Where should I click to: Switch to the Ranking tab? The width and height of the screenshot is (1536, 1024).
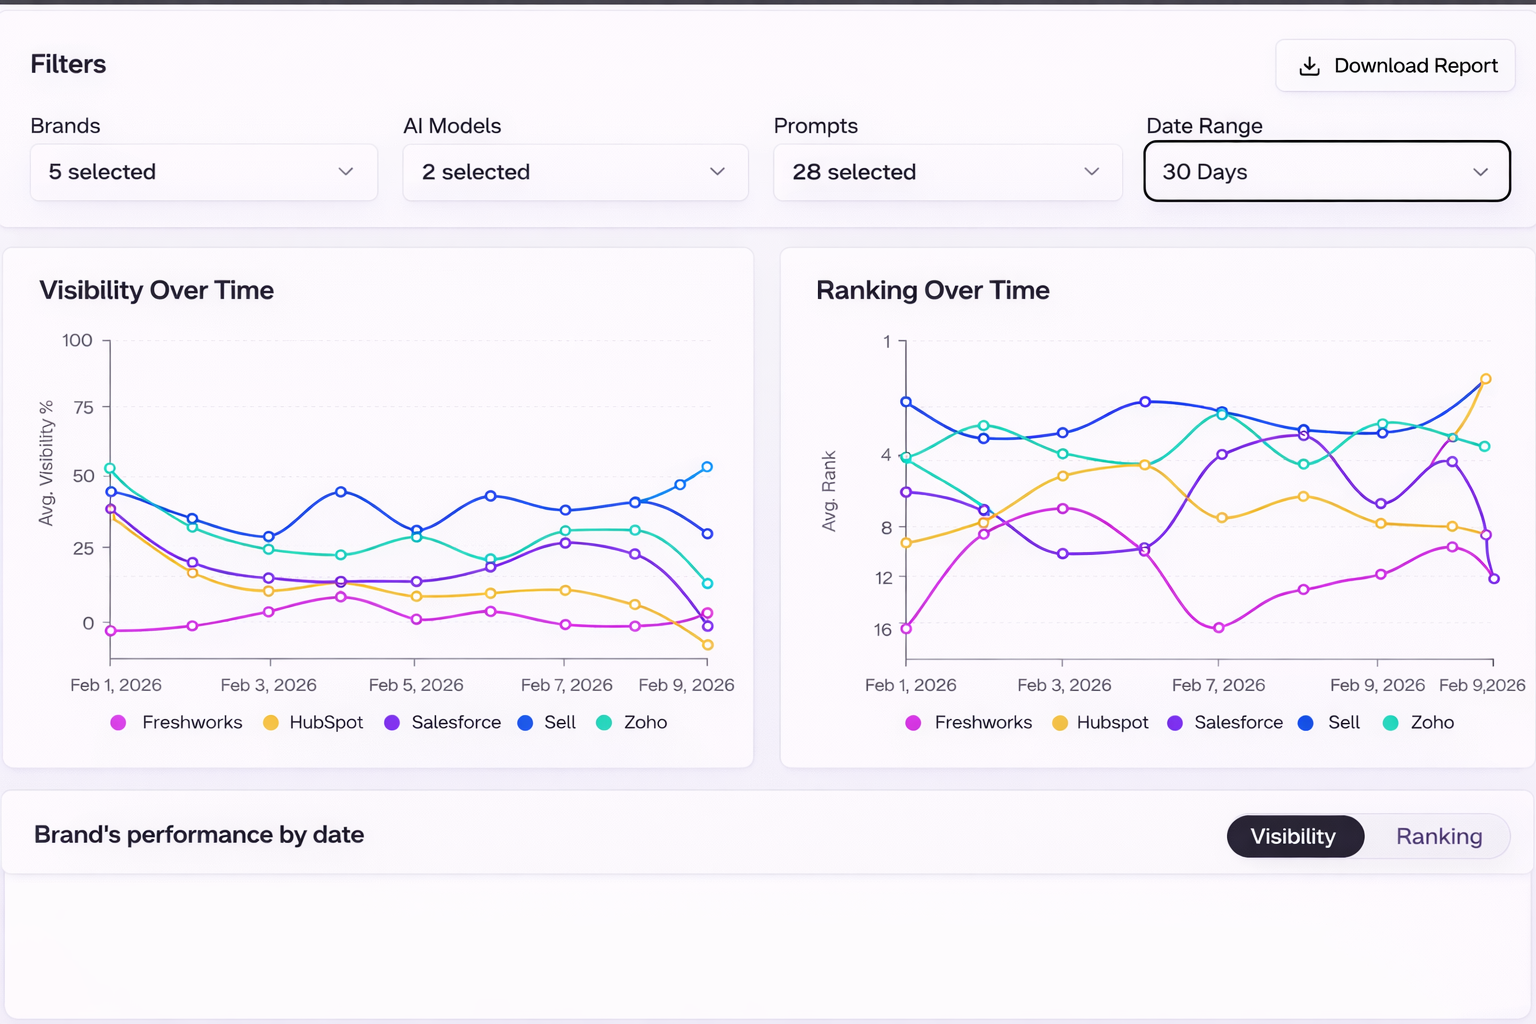click(x=1438, y=836)
